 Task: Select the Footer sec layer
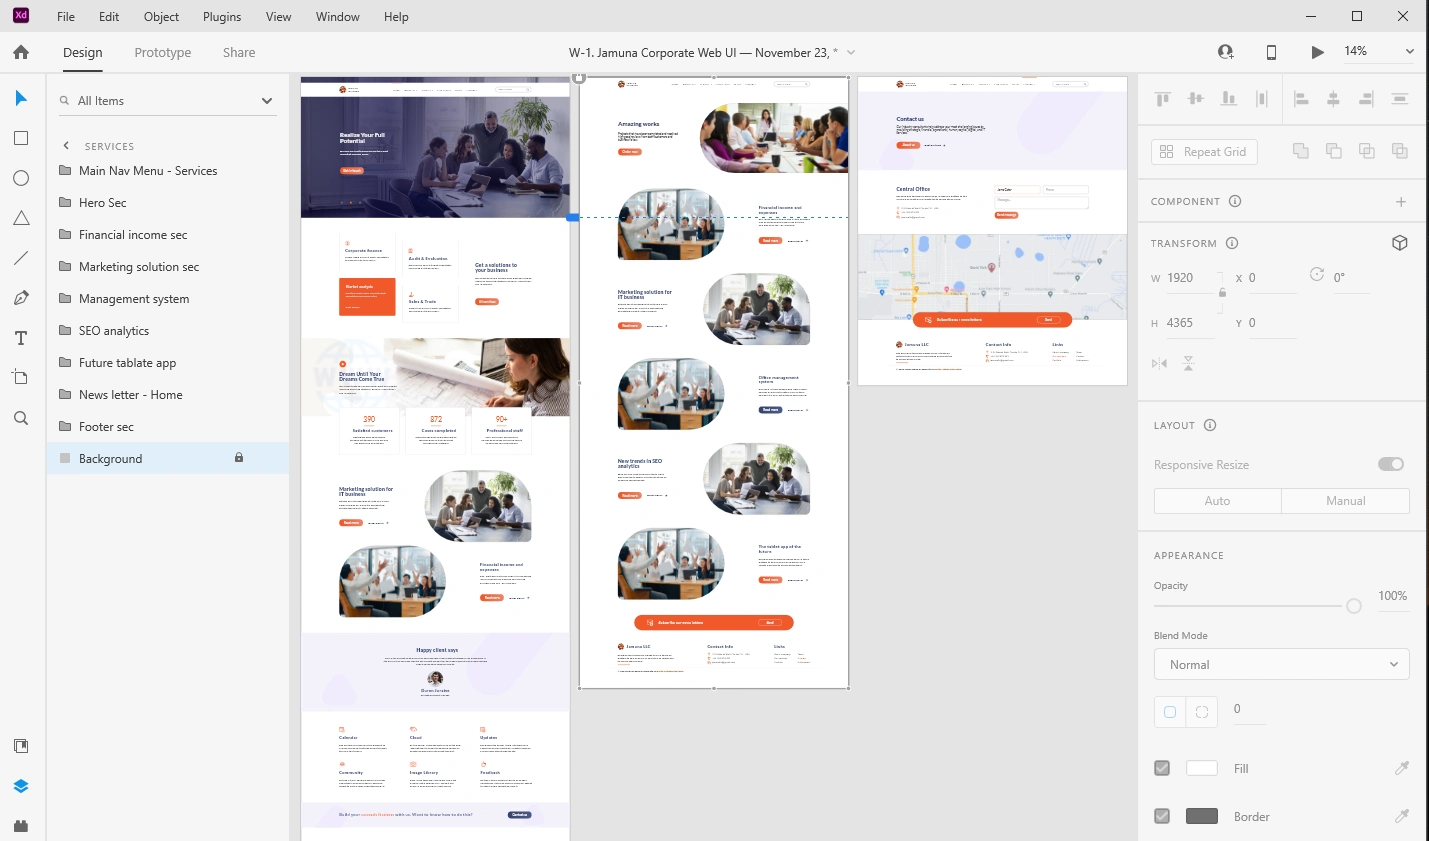tap(168, 427)
